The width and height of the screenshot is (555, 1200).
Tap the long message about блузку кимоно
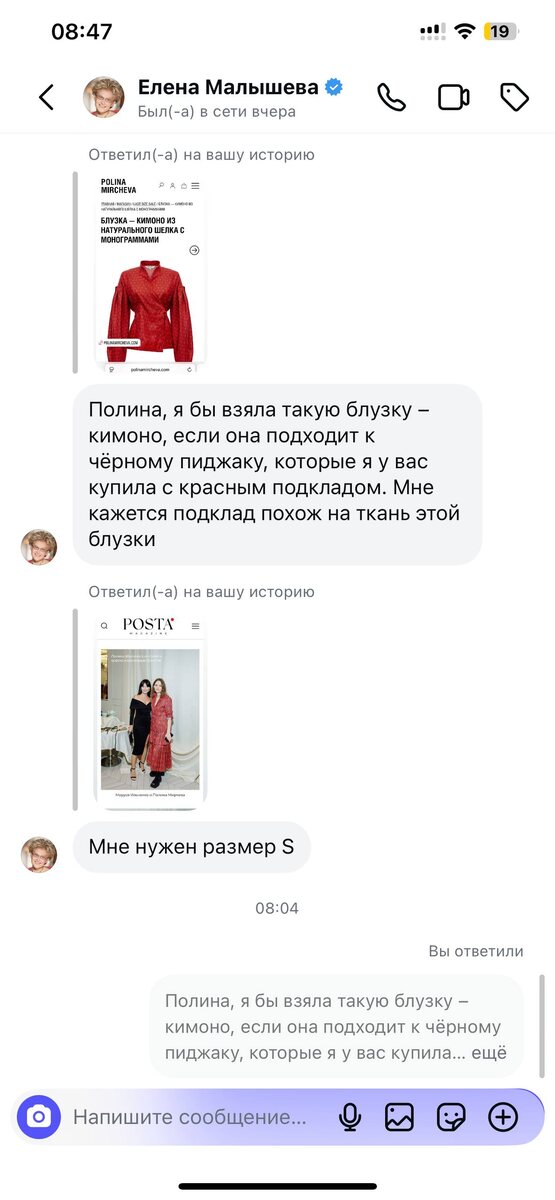[277, 474]
